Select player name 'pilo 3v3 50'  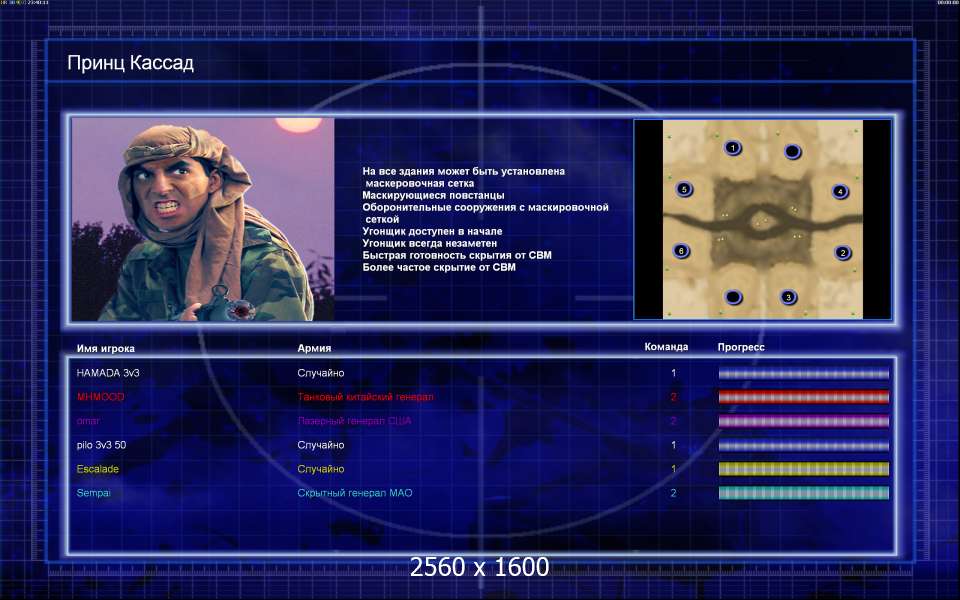[101, 445]
